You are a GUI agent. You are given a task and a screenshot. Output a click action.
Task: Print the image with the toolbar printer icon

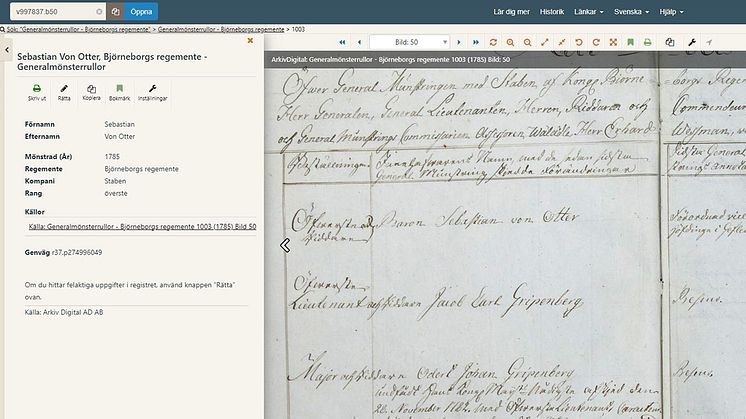(648, 42)
